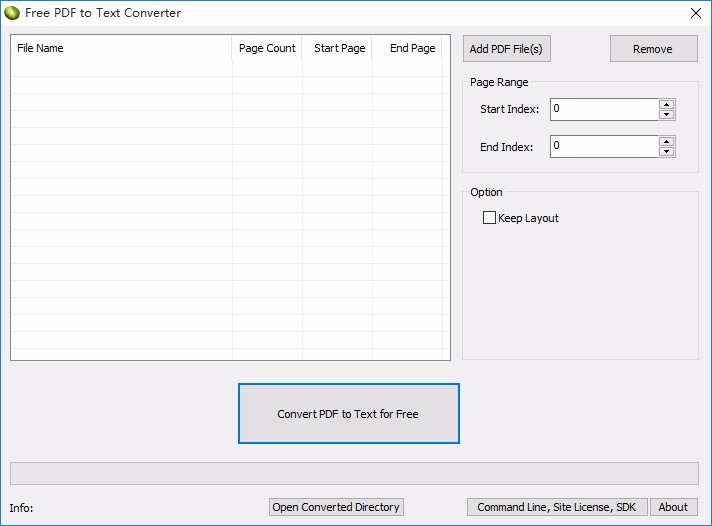Decrease the End Index value
This screenshot has height=526, width=712.
pos(667,152)
